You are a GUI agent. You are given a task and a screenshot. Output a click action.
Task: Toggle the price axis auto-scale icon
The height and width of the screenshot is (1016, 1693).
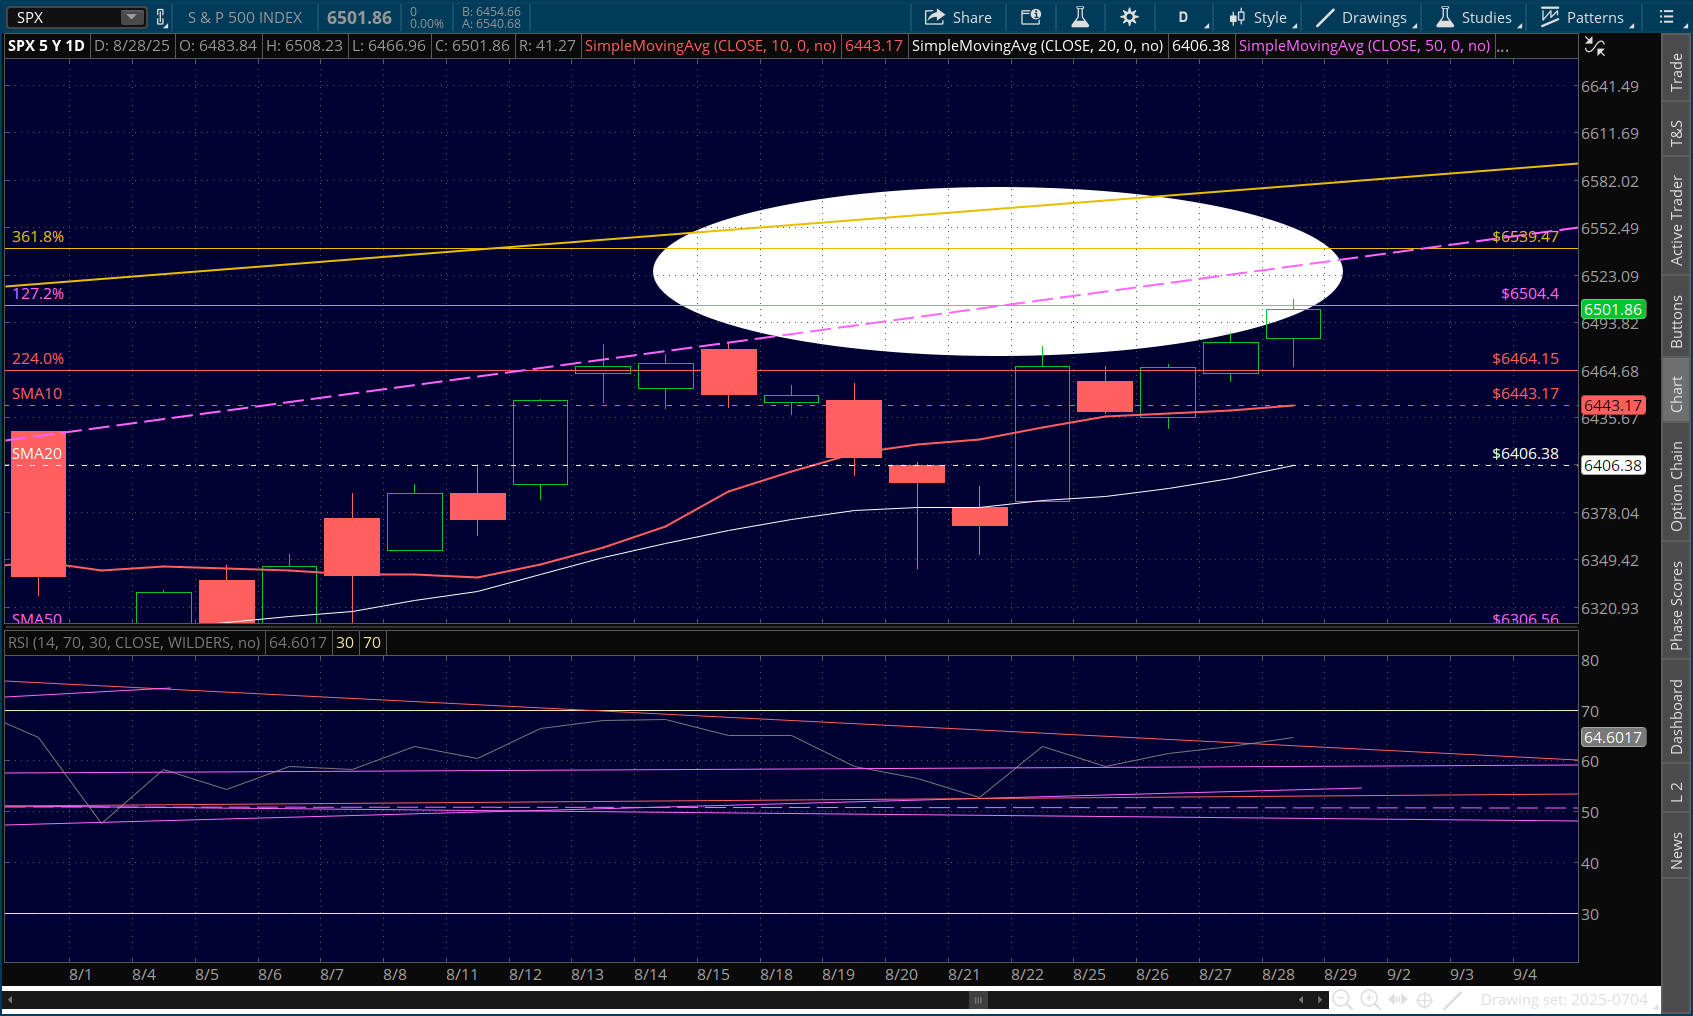[1594, 46]
